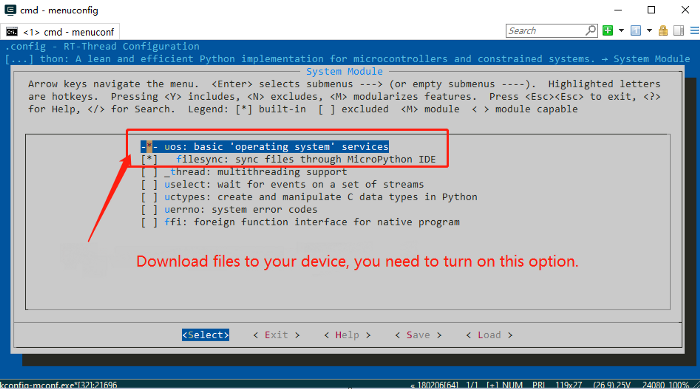The width and height of the screenshot is (700, 389).
Task: Open the console list dropdown arrow
Action: (649, 31)
